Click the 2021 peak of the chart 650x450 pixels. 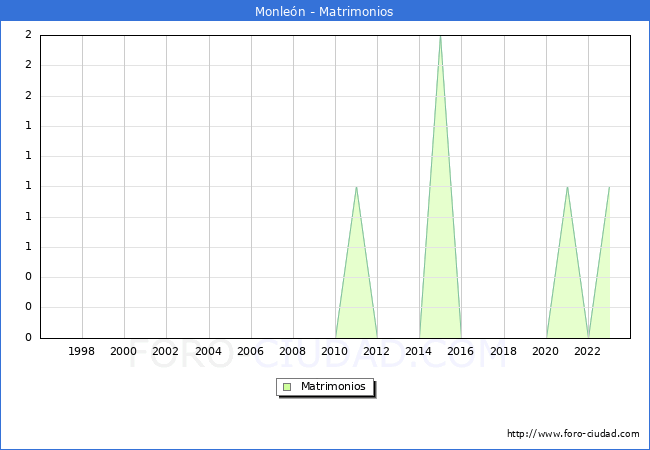pyautogui.click(x=567, y=187)
